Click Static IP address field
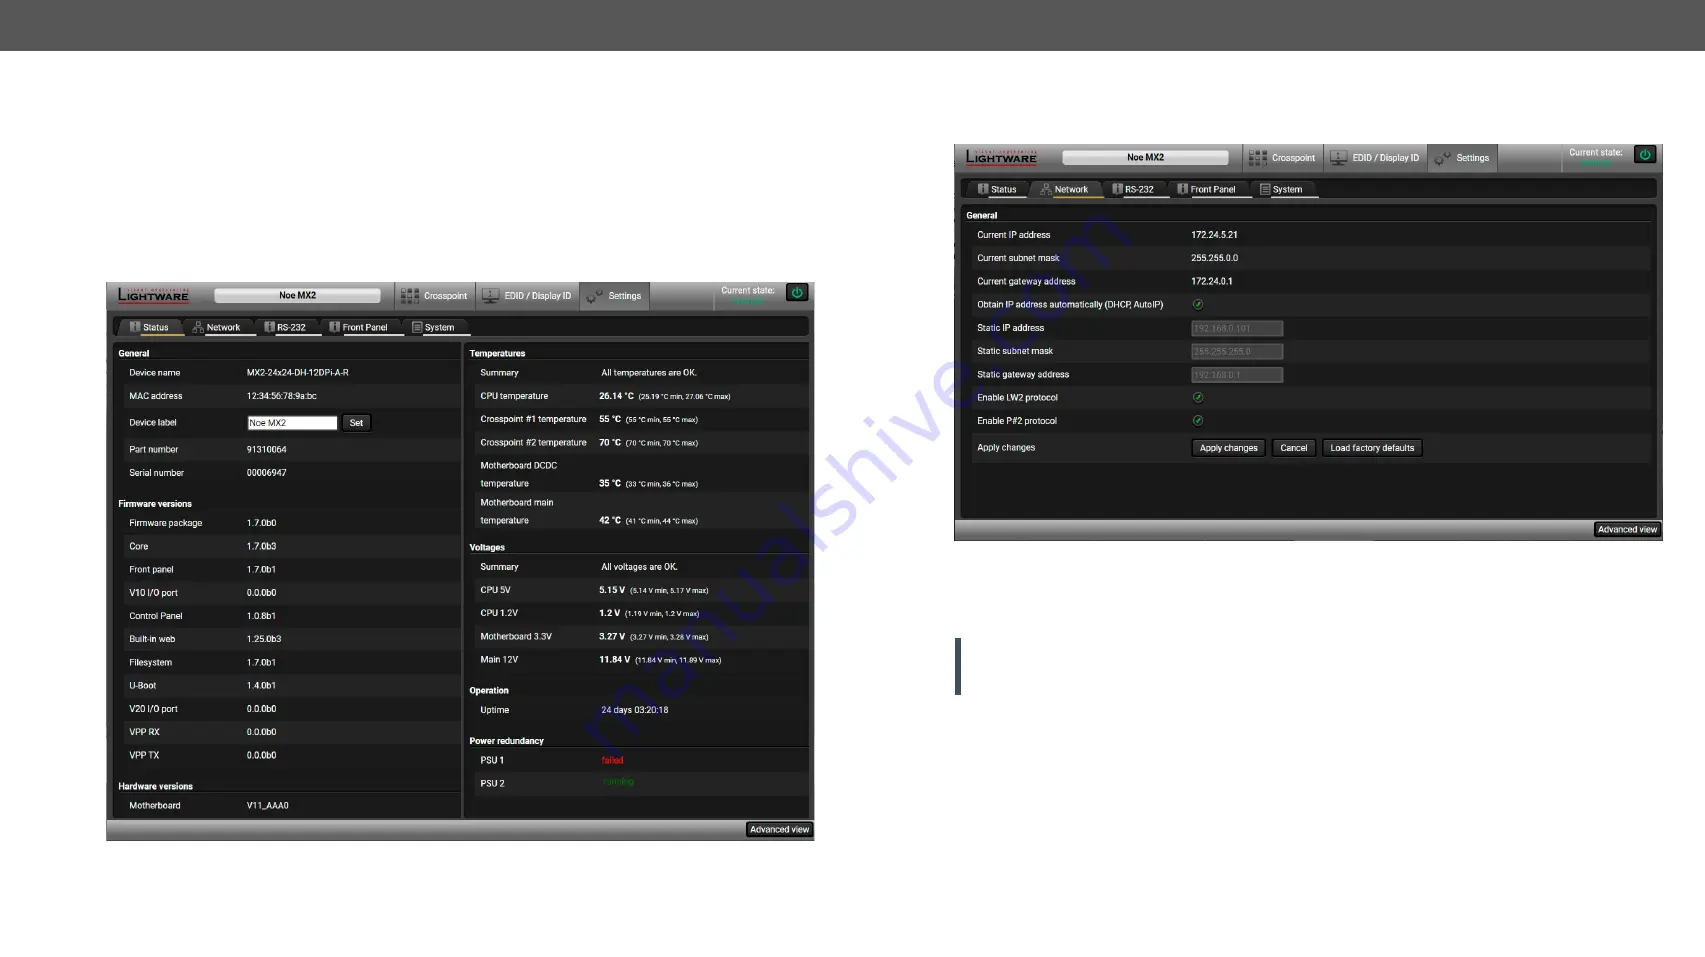 [1237, 328]
